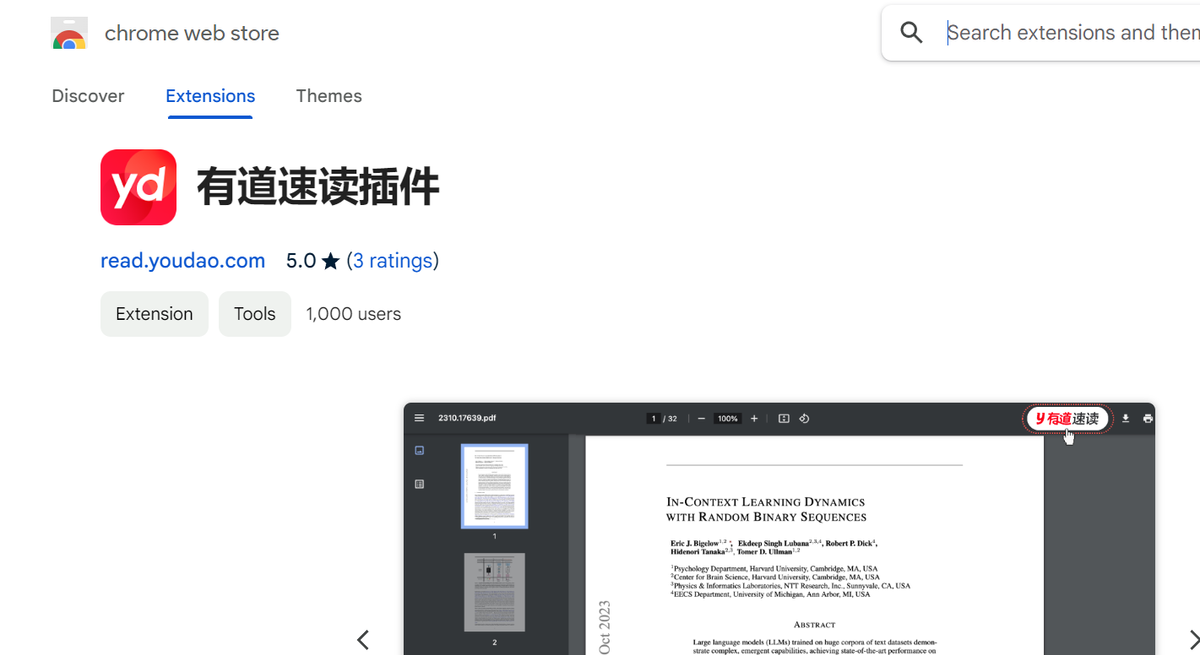This screenshot has width=1200, height=655.
Task: Open the 3 ratings link
Action: click(x=393, y=260)
